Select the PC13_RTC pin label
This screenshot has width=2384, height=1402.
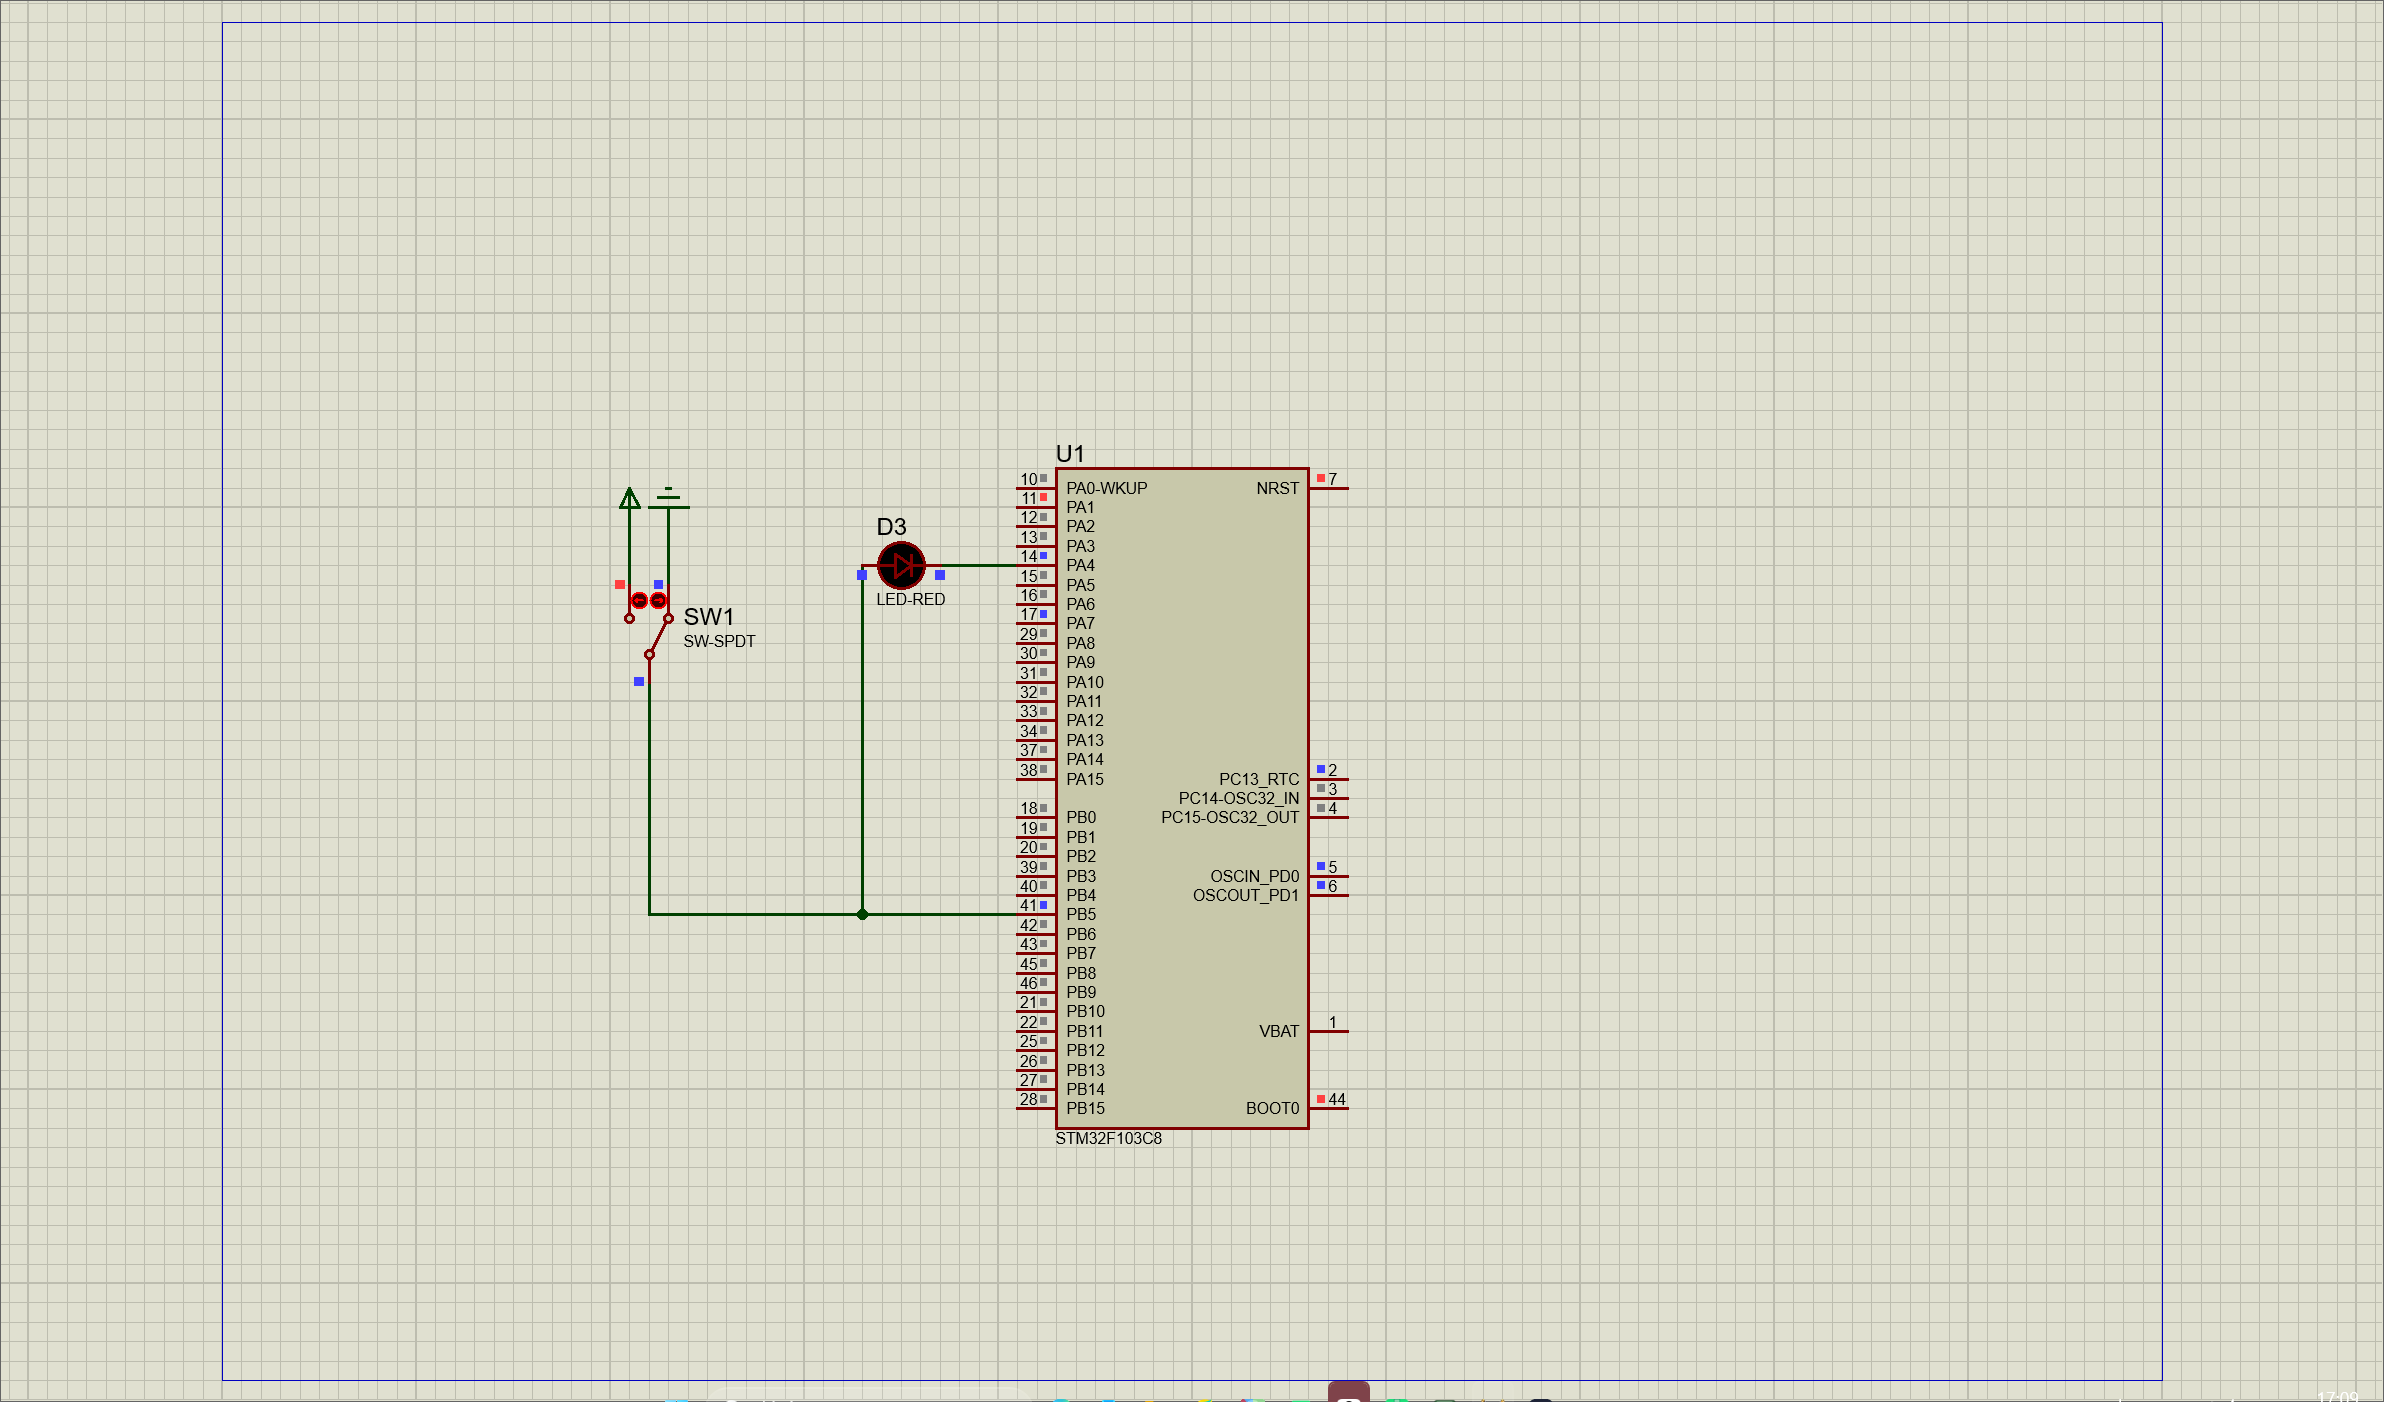point(1259,779)
